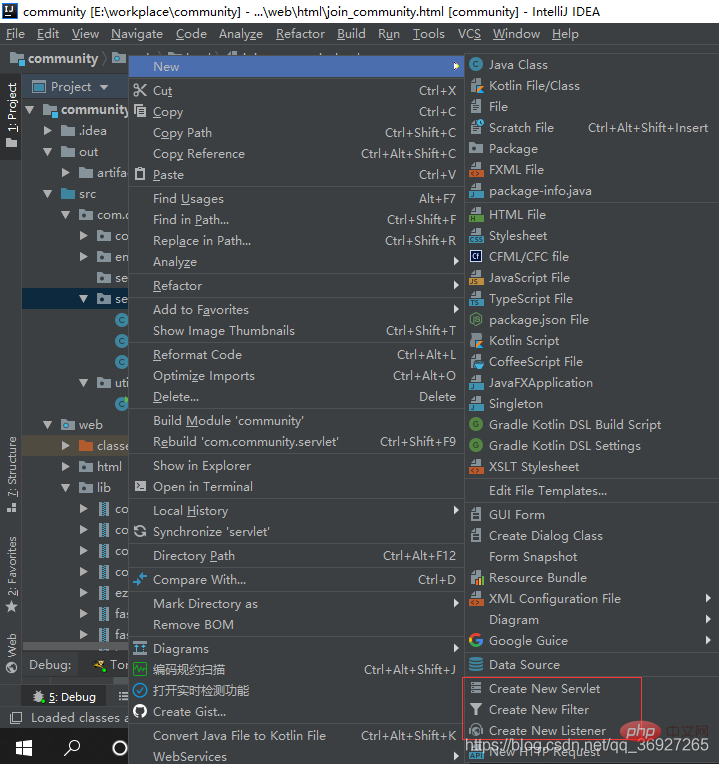Click the Create New Filter funnel icon
This screenshot has height=764, width=719.
point(476,709)
